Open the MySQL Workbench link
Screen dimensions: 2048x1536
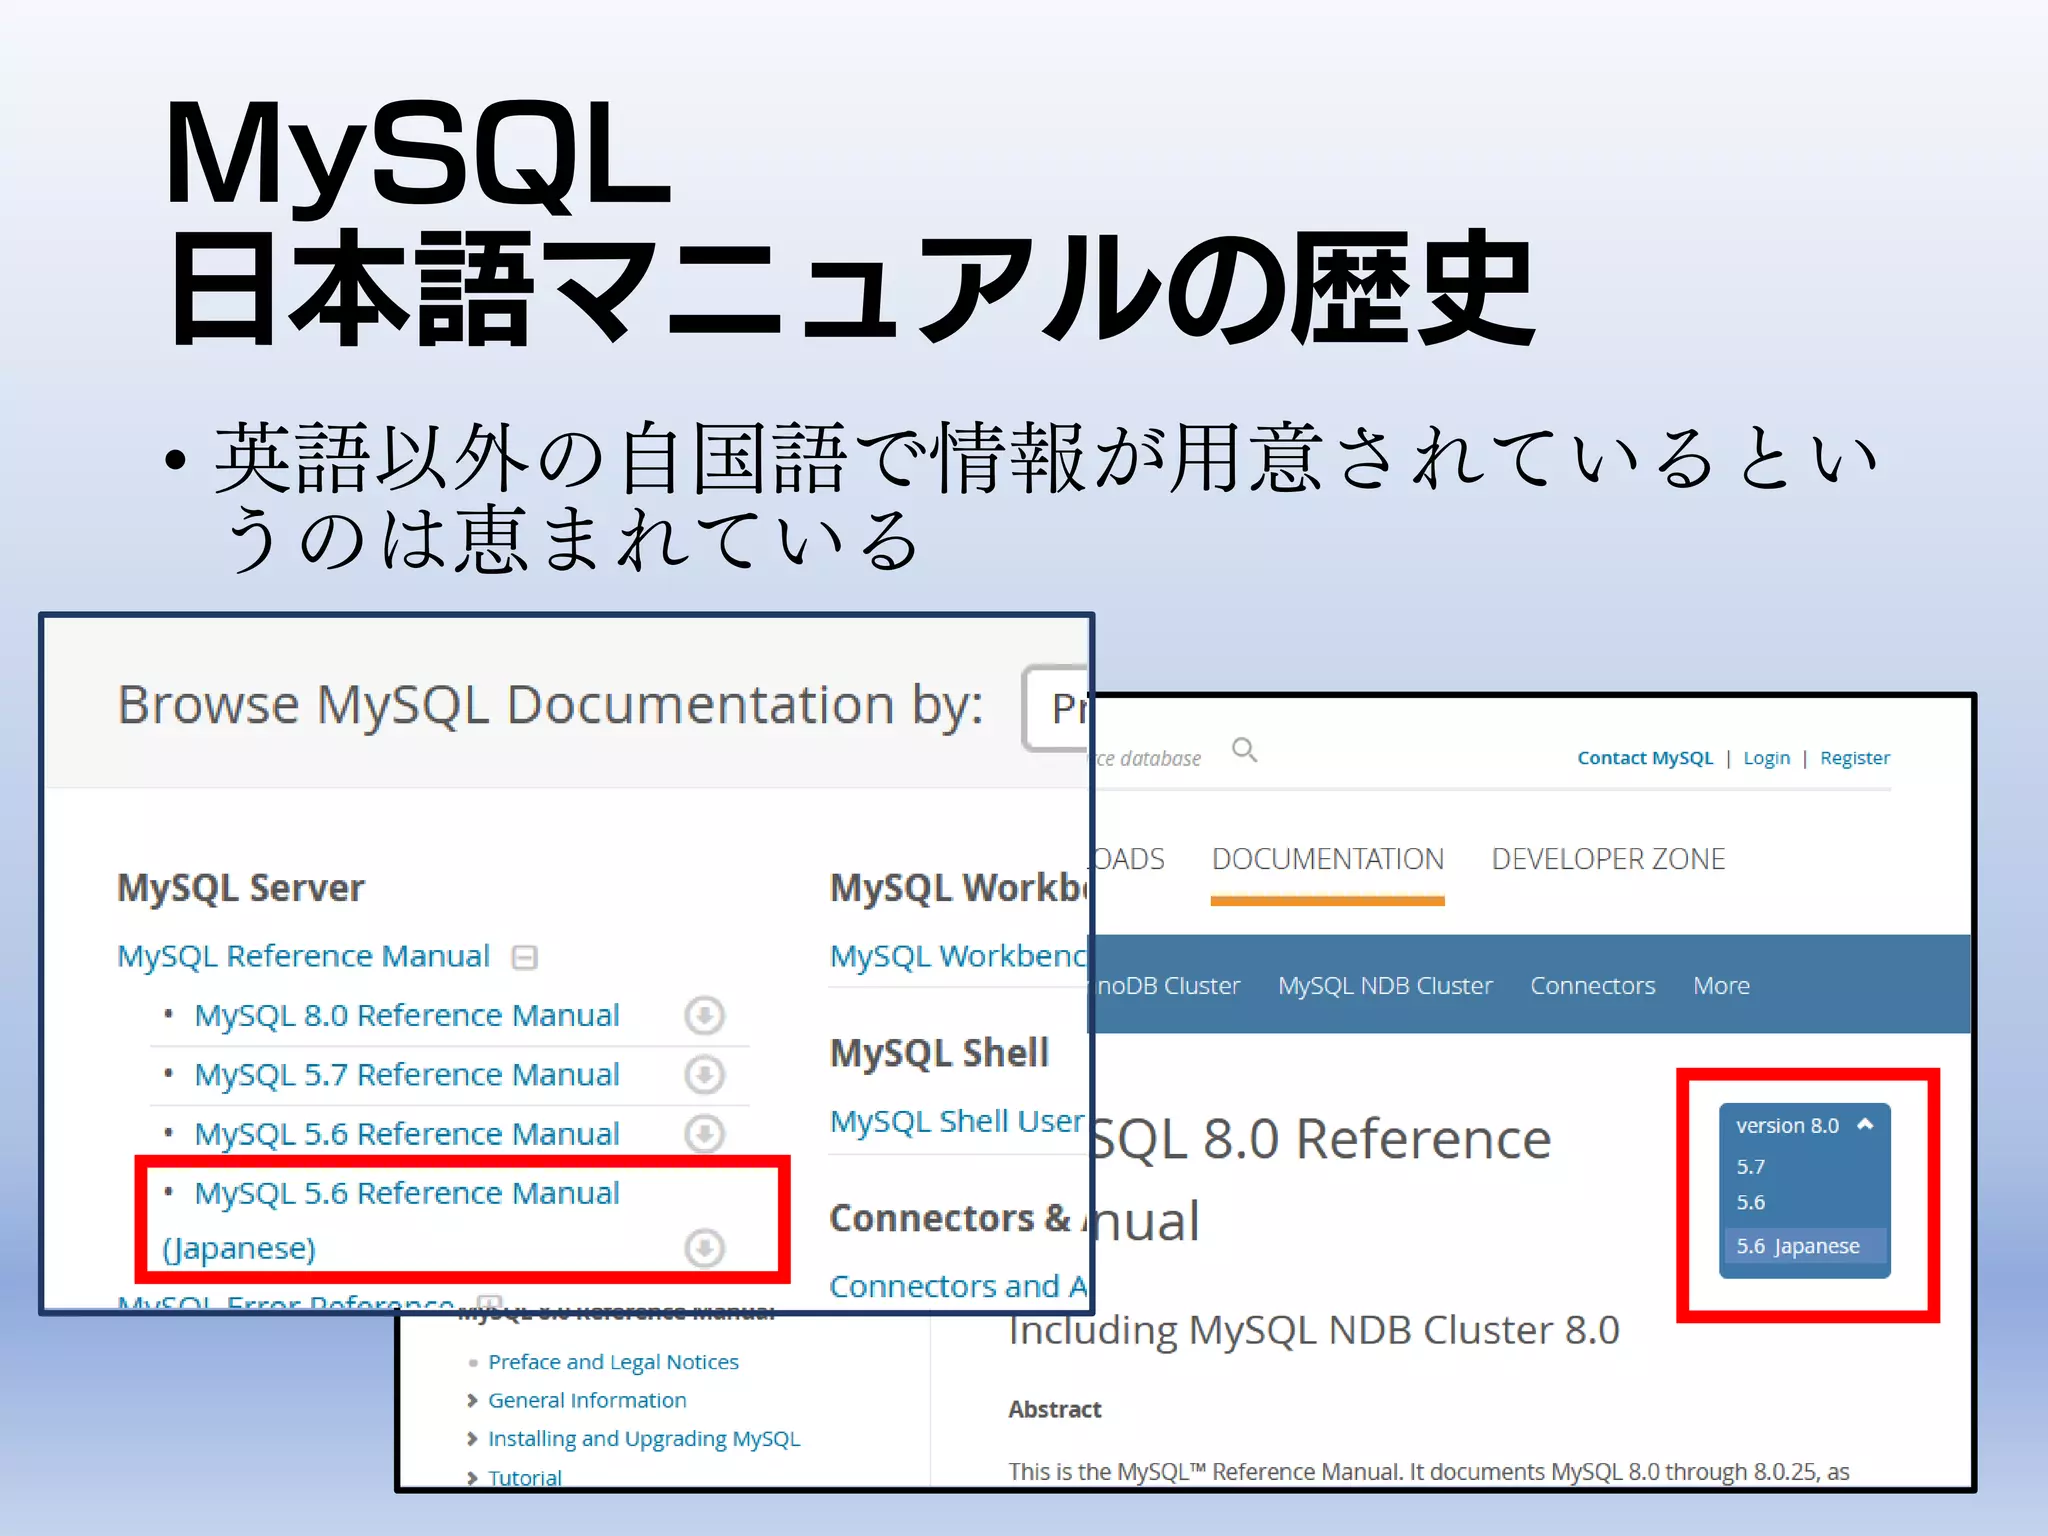(x=958, y=956)
